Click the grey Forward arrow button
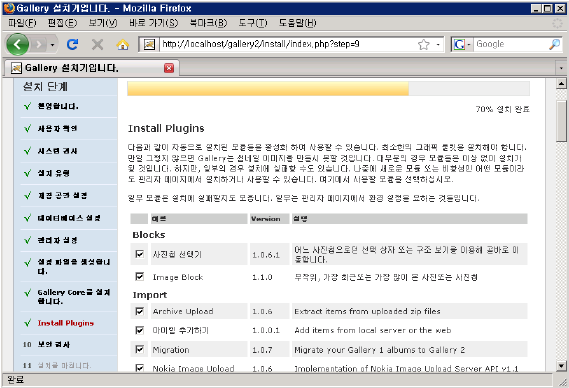 pos(39,45)
